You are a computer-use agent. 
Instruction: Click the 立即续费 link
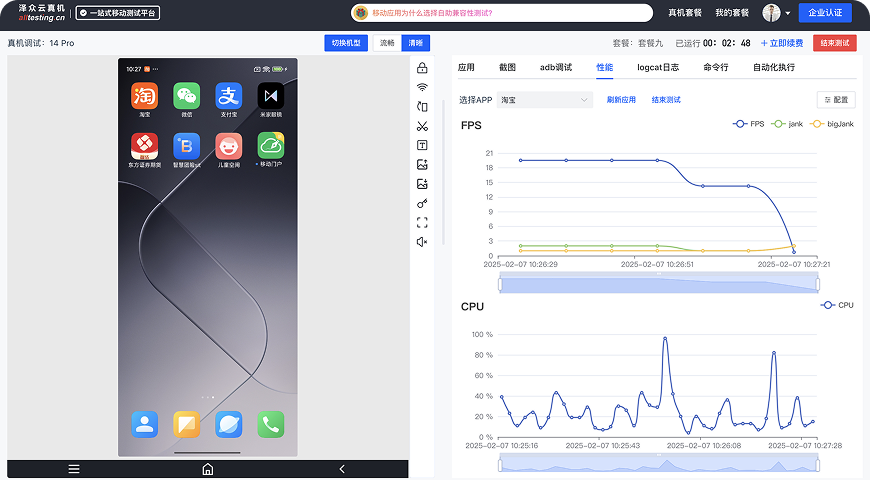pyautogui.click(x=782, y=43)
